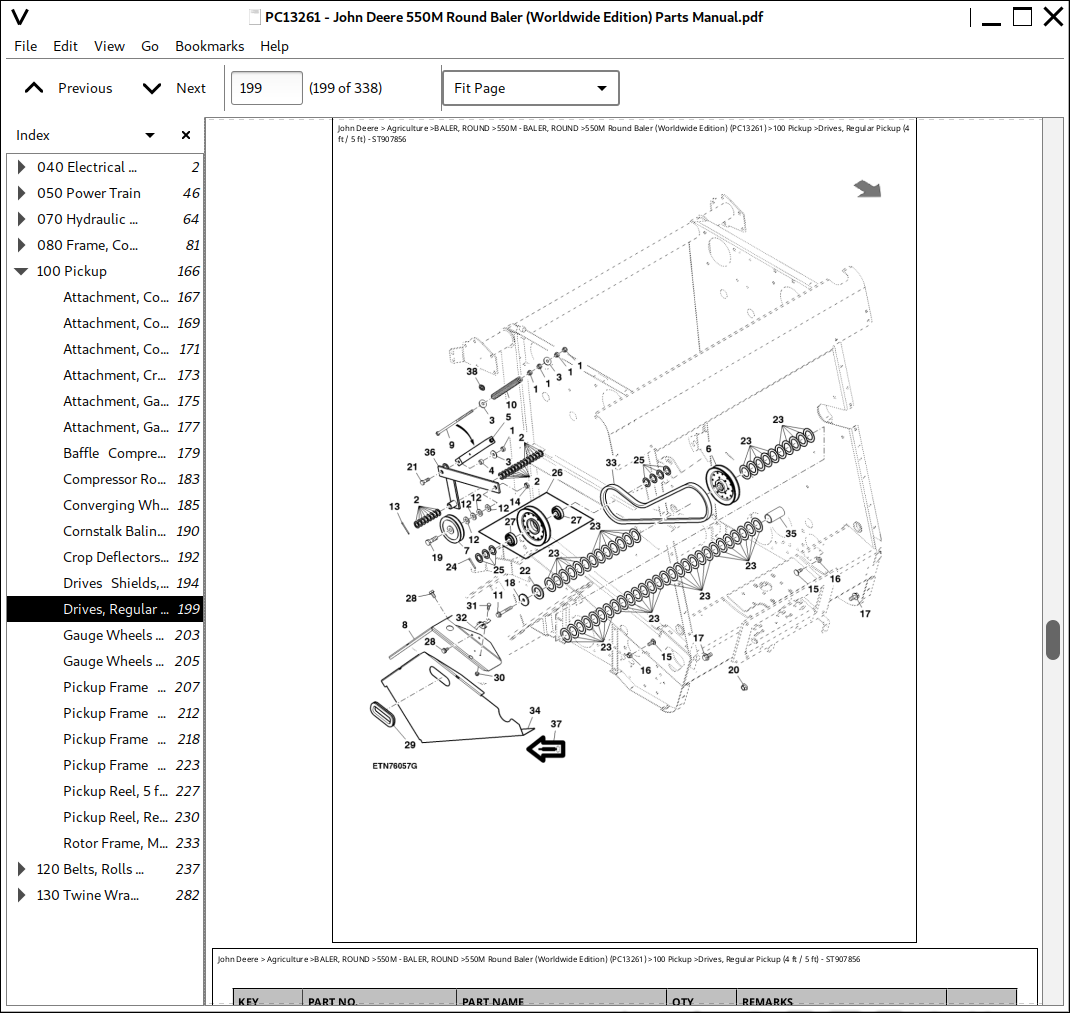This screenshot has height=1013, width=1070.
Task: Open Cornstalk Balin... entry page 190
Action: 105,531
